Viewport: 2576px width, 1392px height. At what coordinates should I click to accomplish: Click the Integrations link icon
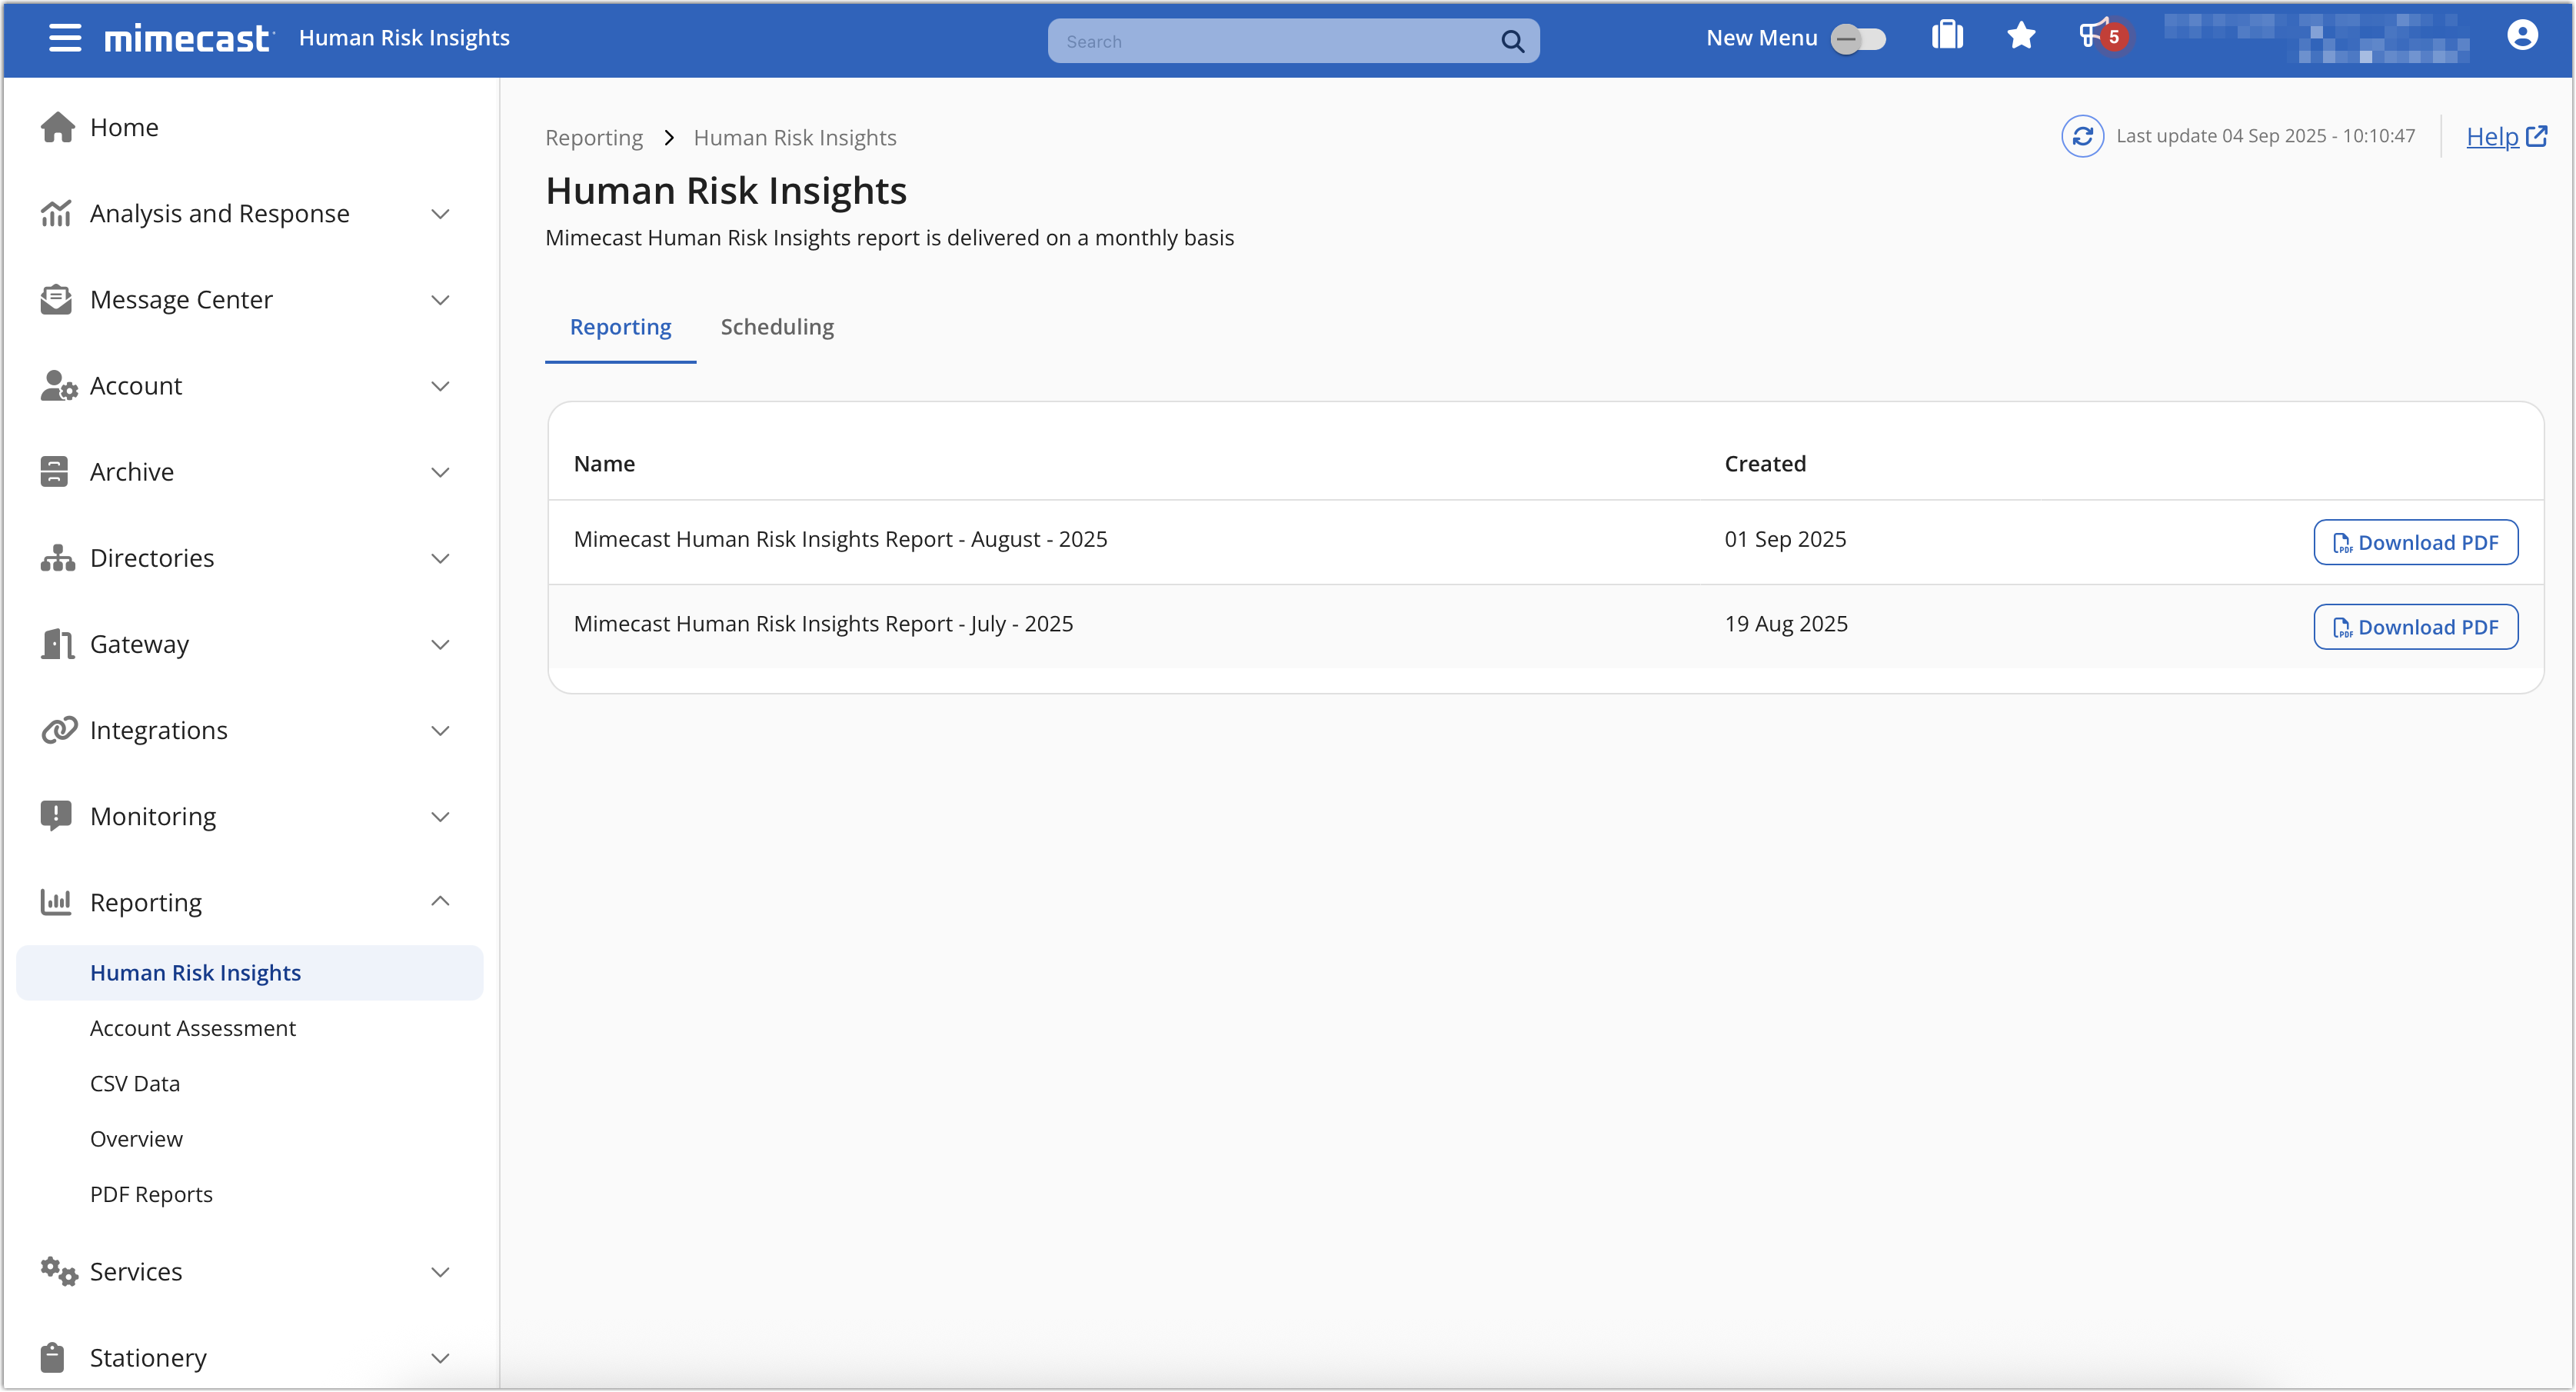pos(58,730)
